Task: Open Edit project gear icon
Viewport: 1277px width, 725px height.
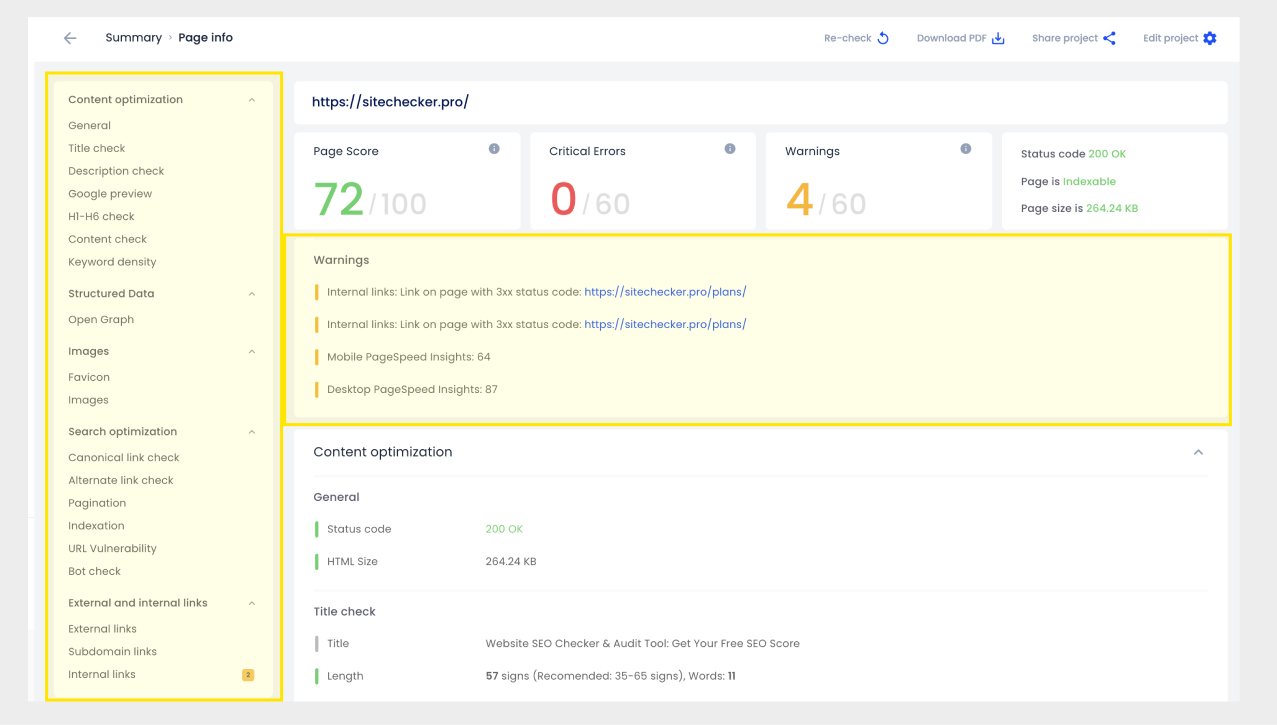Action: tap(1210, 38)
